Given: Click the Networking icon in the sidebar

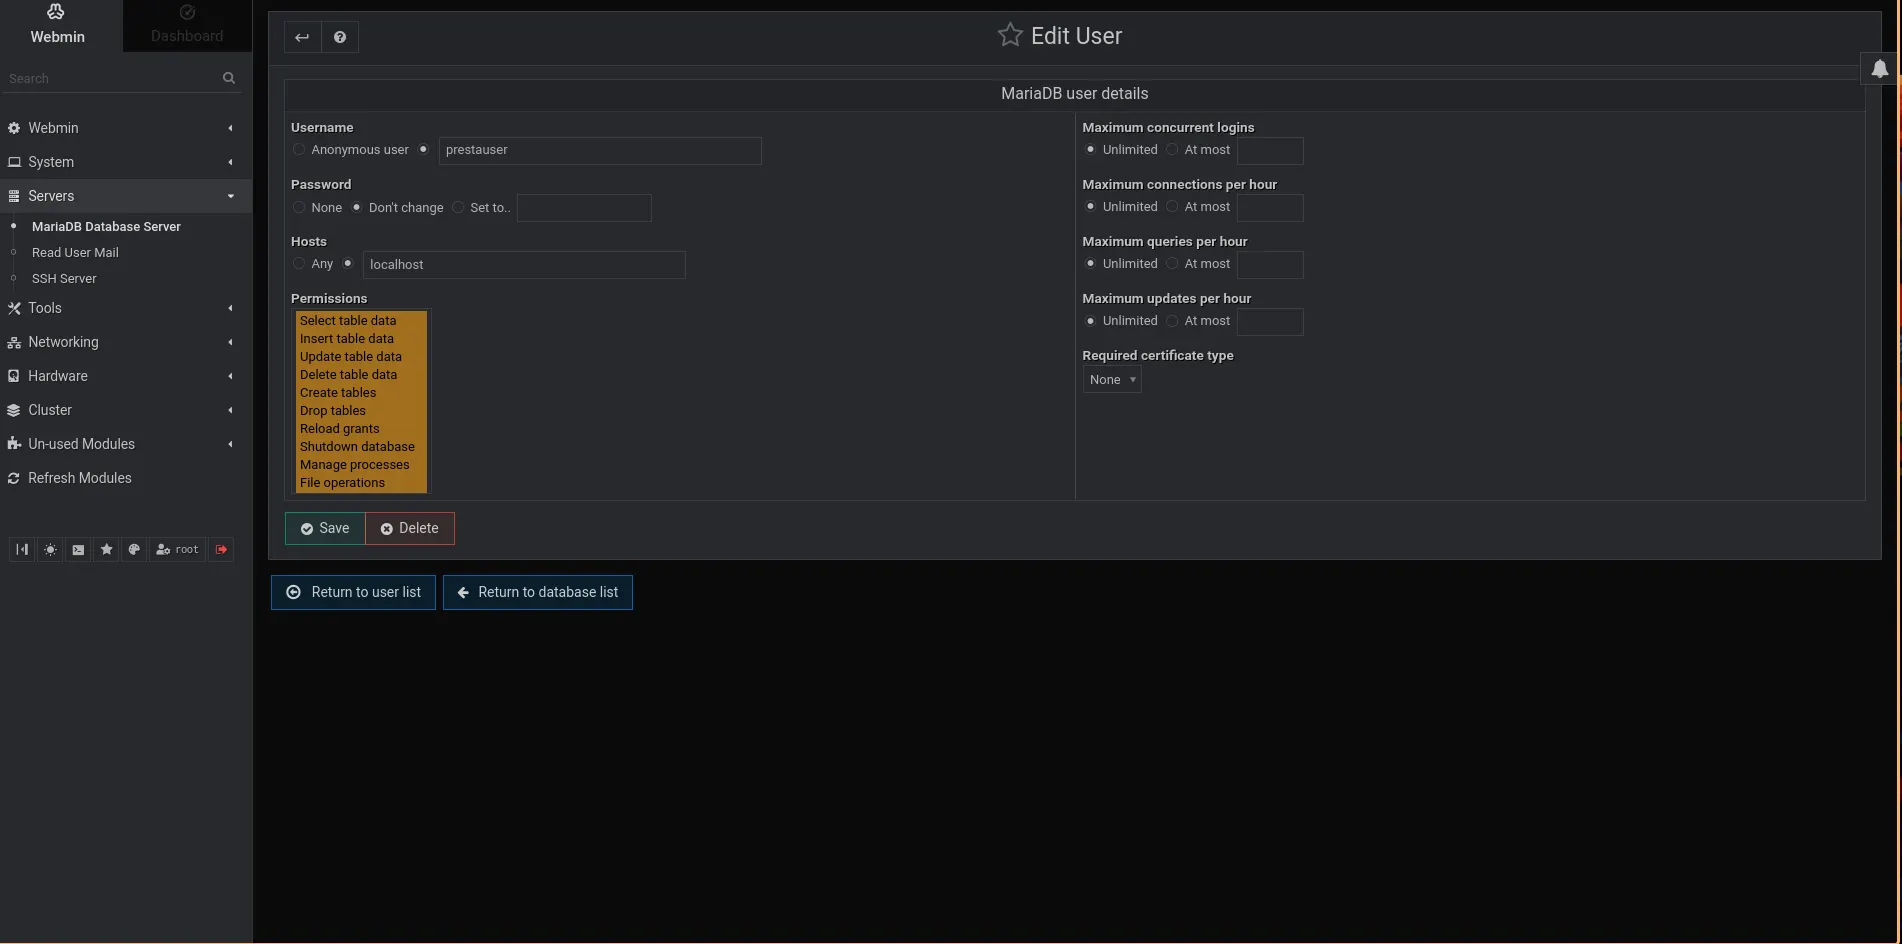Looking at the screenshot, I should click(14, 343).
